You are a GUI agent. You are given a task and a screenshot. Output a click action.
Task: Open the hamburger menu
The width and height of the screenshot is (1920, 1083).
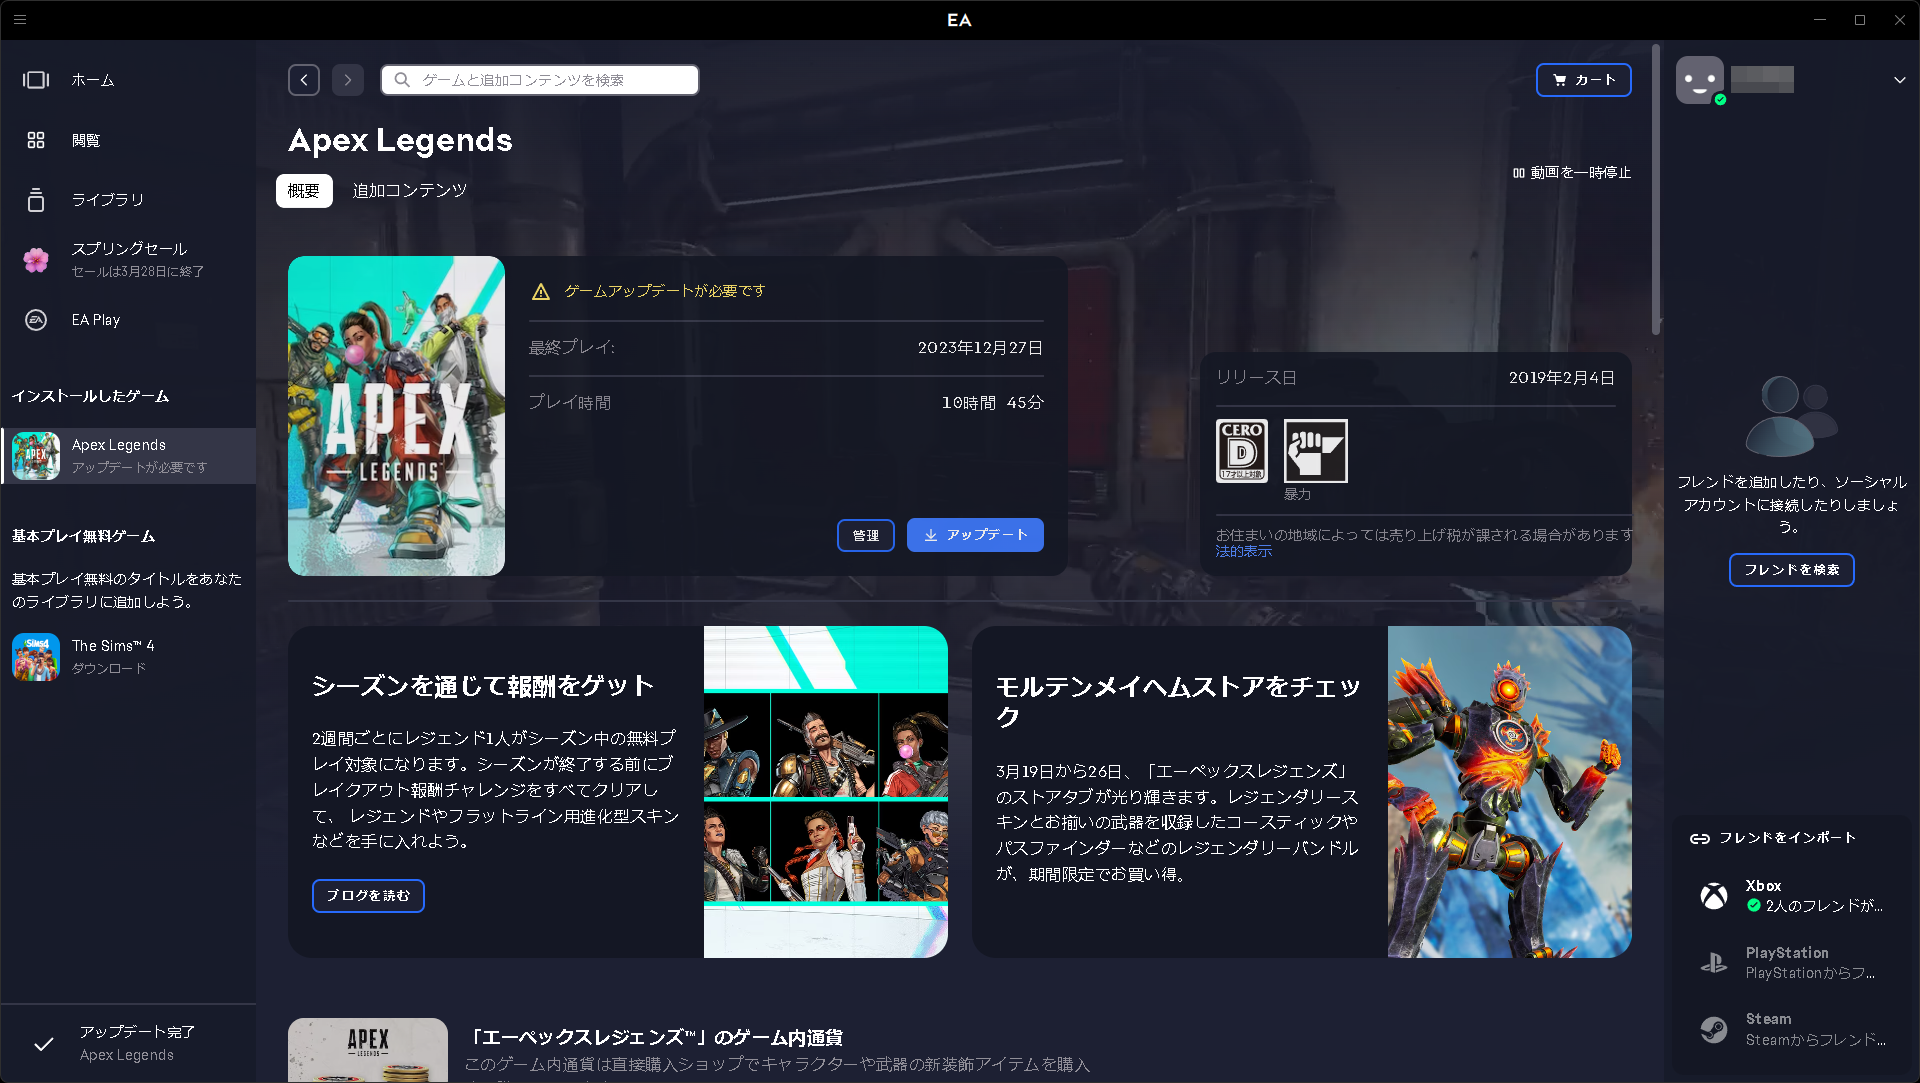20,20
